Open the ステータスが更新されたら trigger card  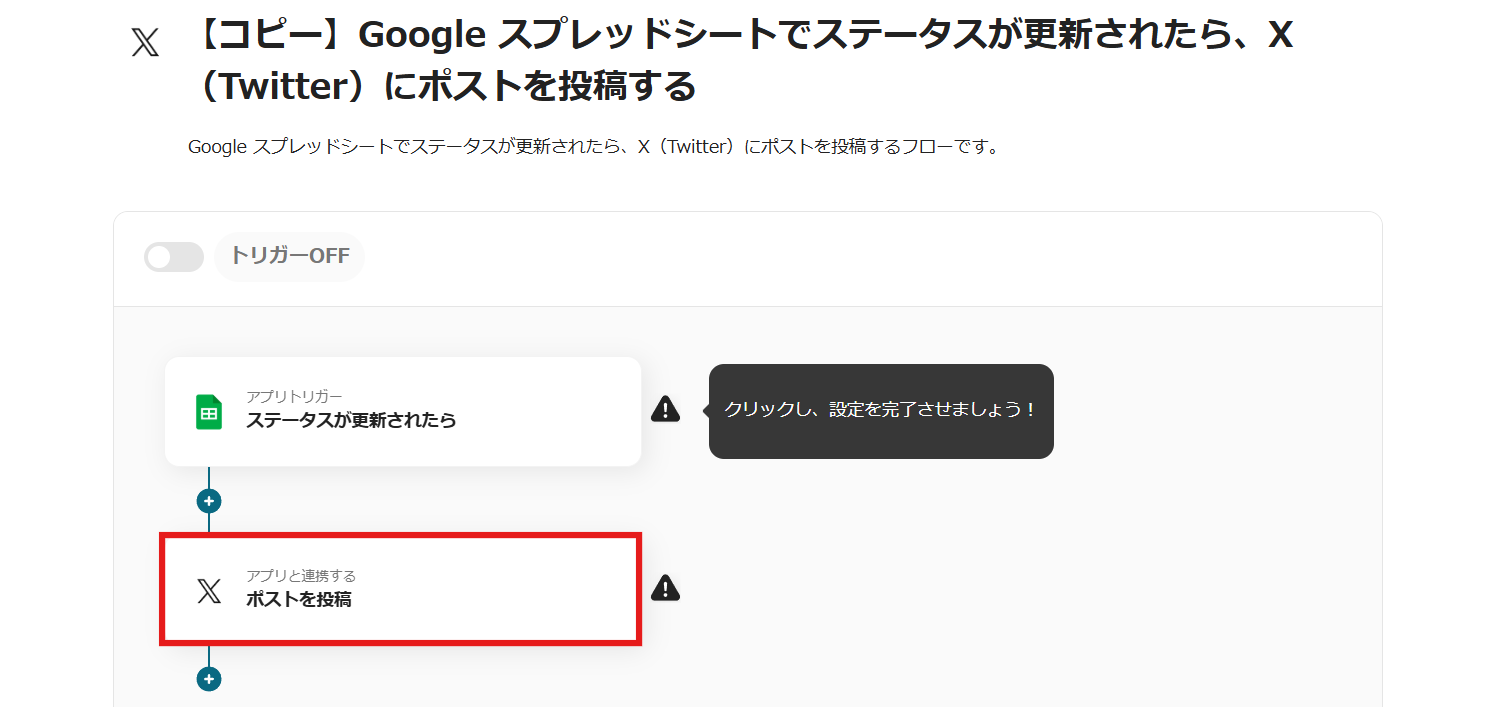(402, 411)
